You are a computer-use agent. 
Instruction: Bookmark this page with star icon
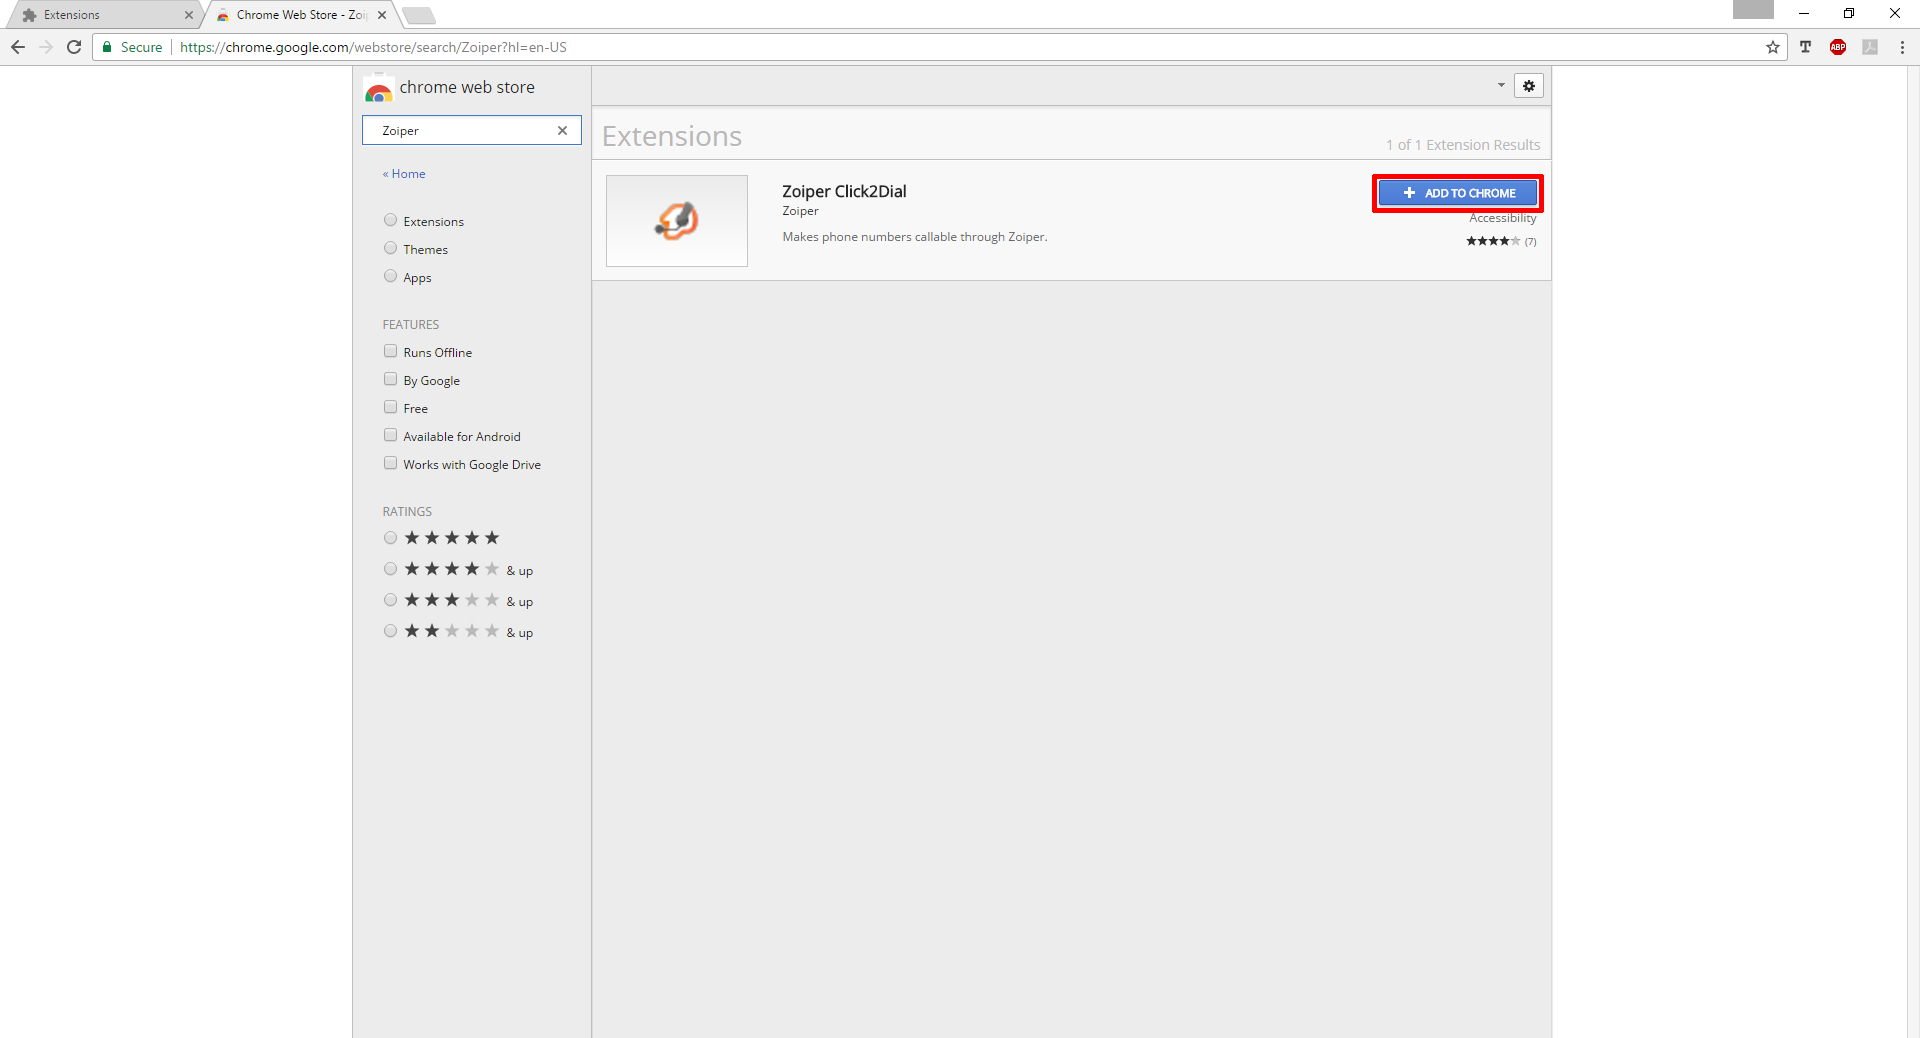click(1772, 47)
